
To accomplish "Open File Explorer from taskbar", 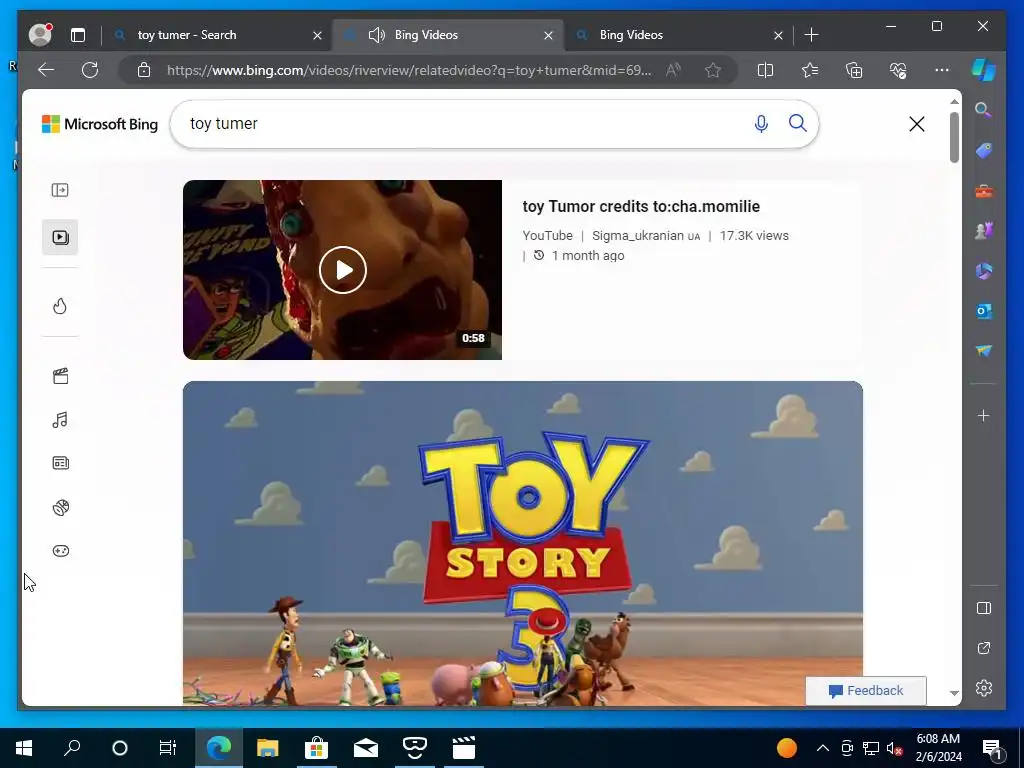I will [x=267, y=748].
